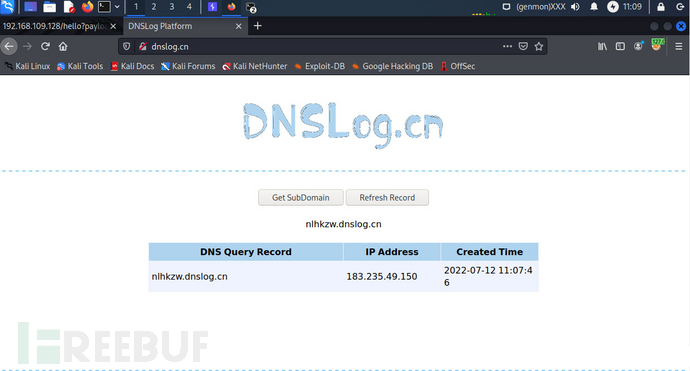The height and width of the screenshot is (371, 690).
Task: Open the Firefox account icon
Action: [x=638, y=46]
